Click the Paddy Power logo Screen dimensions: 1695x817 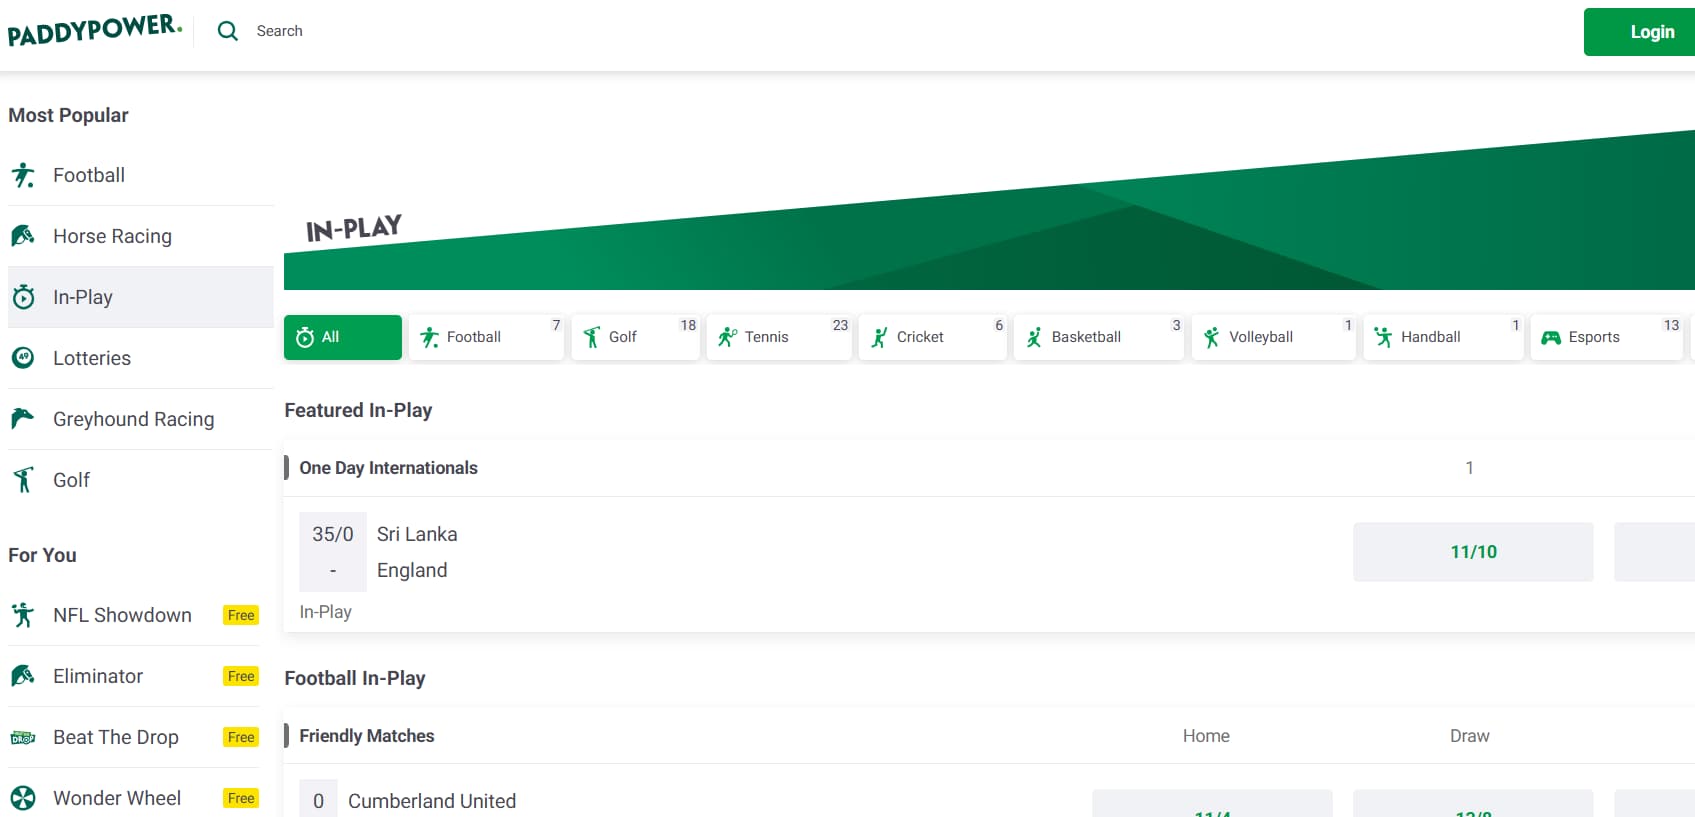click(x=95, y=29)
